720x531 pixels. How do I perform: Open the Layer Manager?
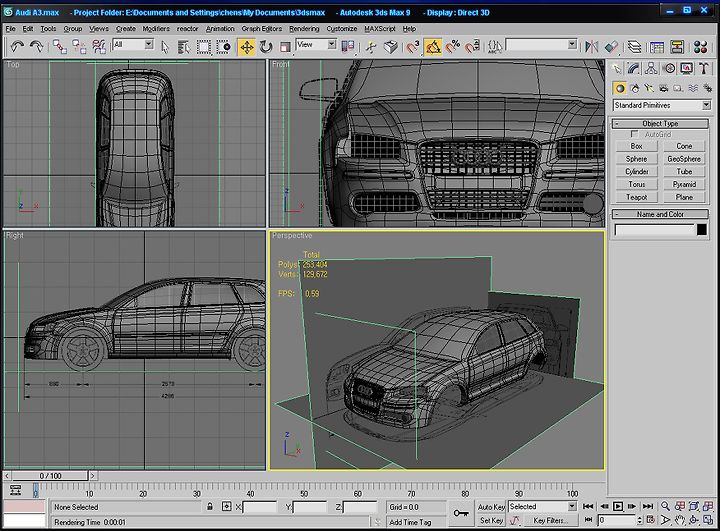click(x=634, y=46)
